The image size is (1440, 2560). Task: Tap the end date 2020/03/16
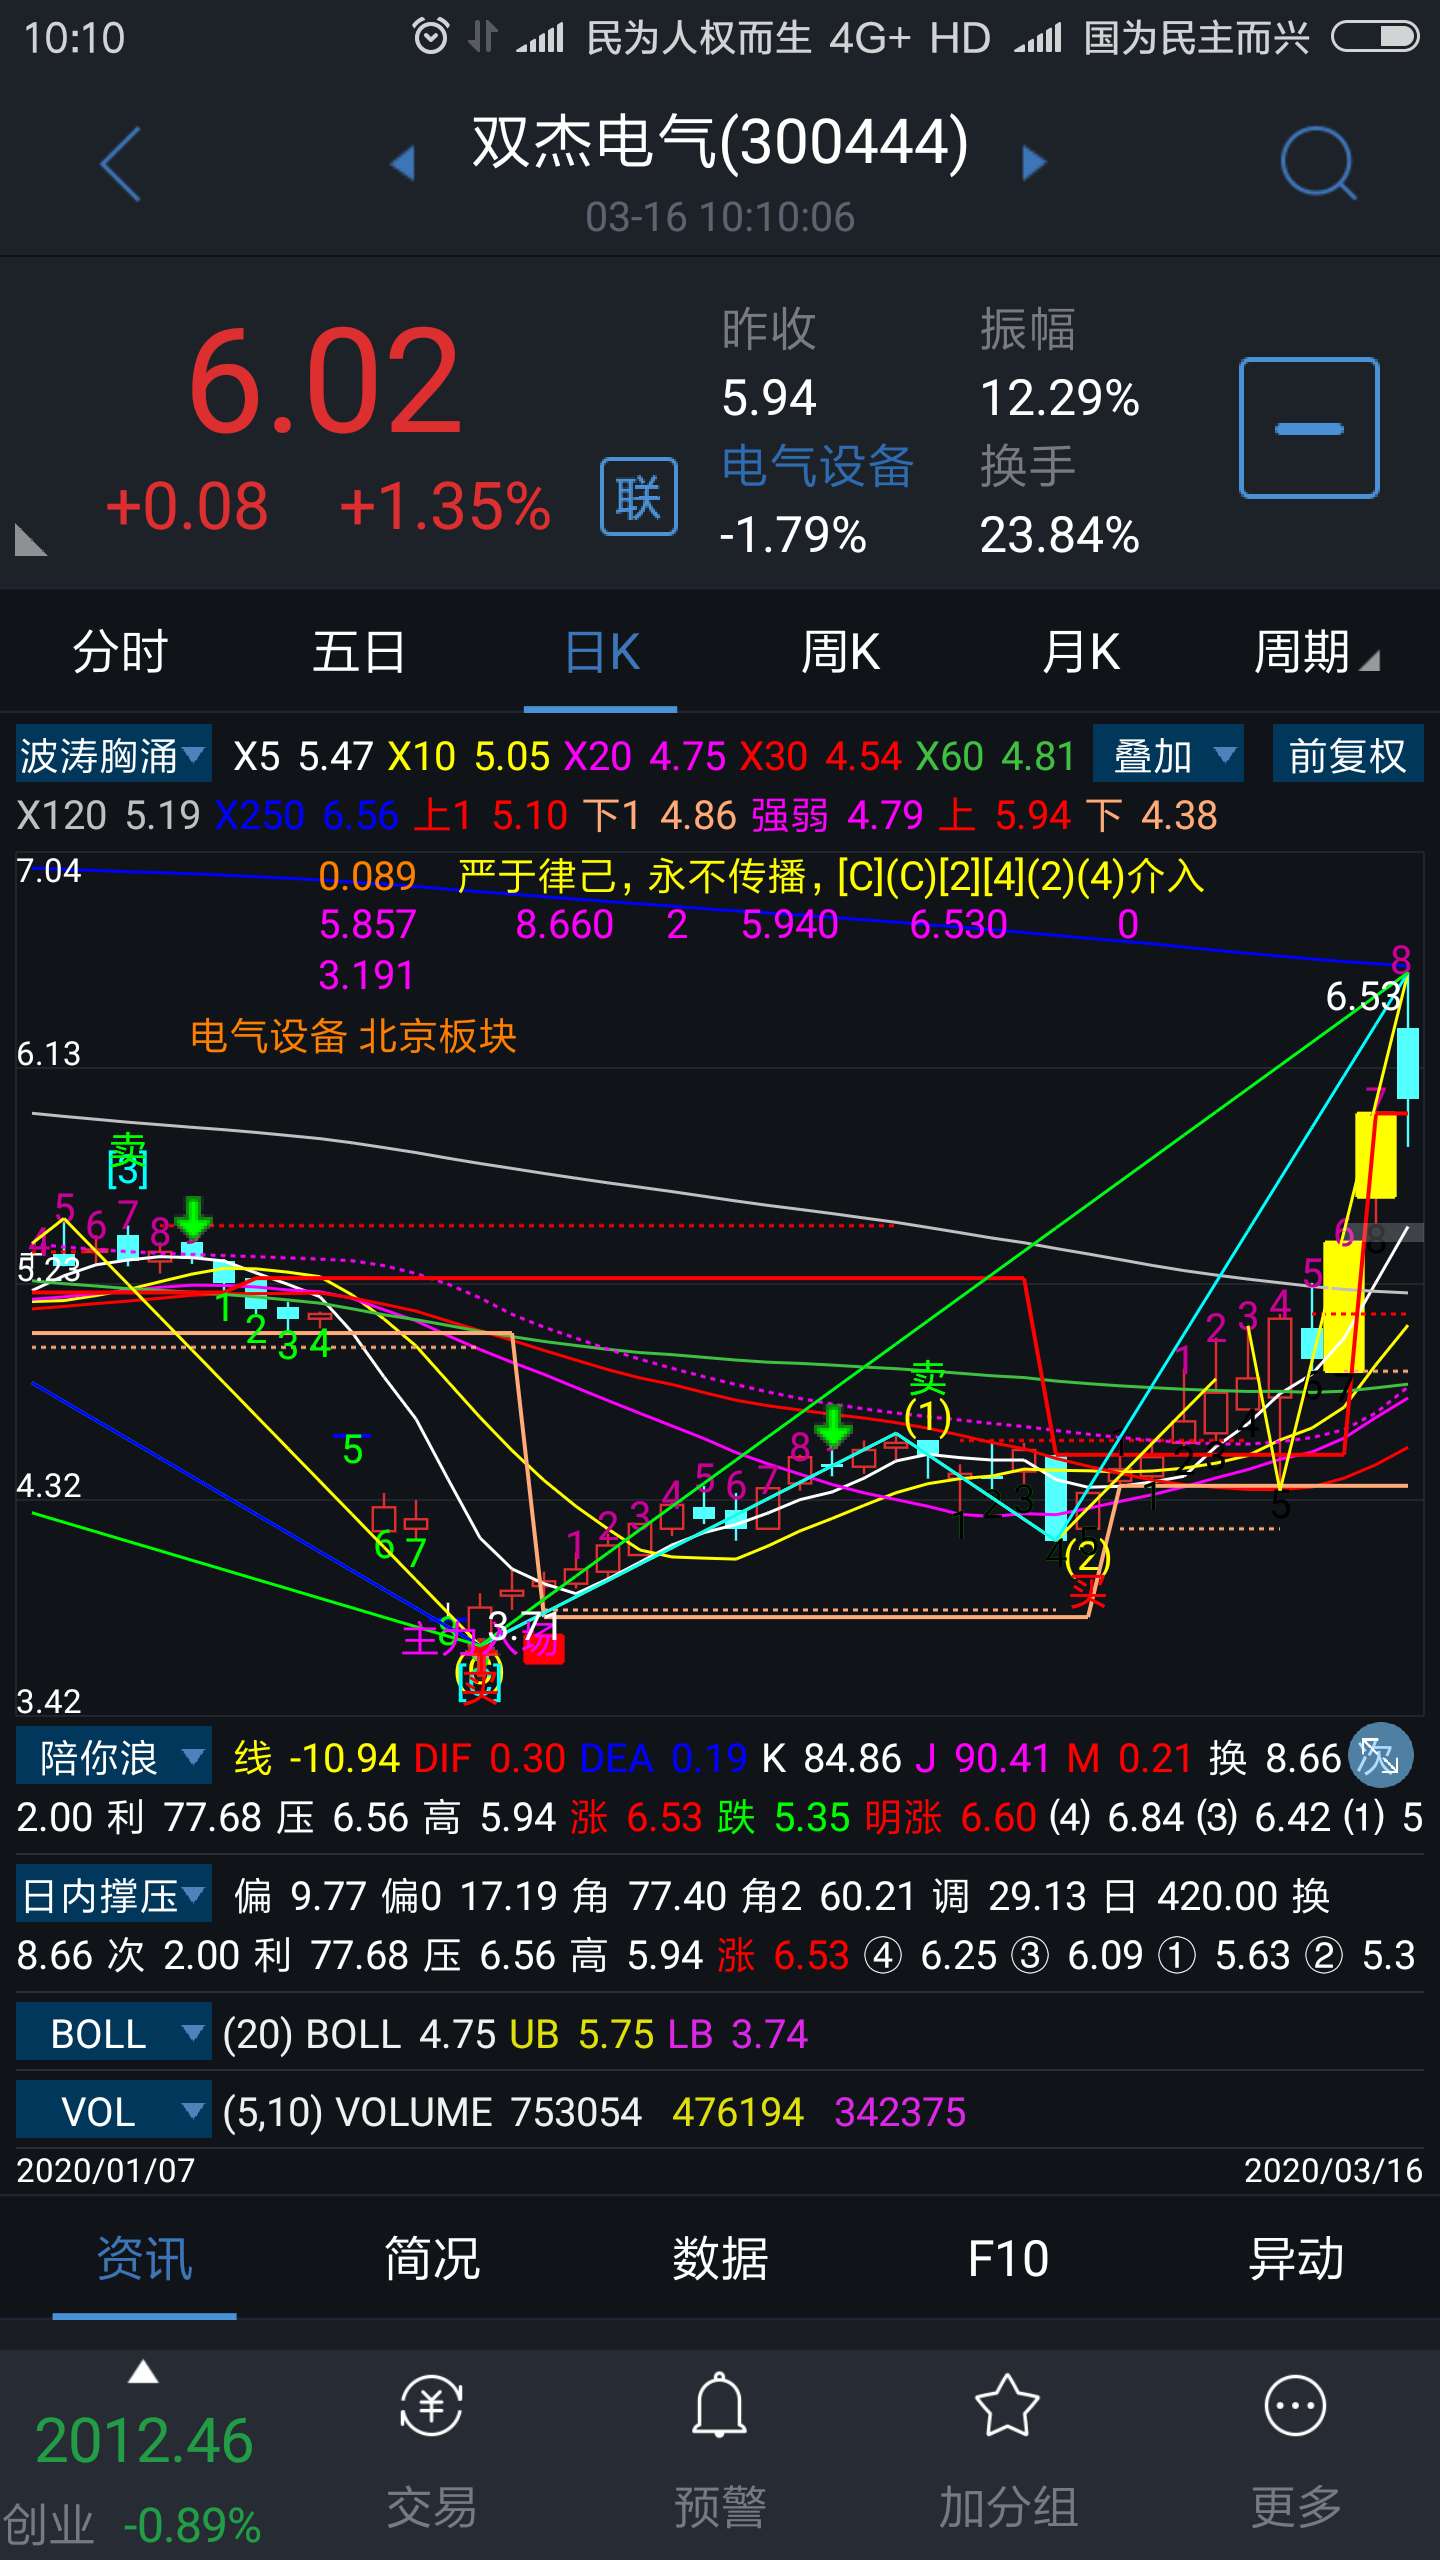click(x=1333, y=2171)
